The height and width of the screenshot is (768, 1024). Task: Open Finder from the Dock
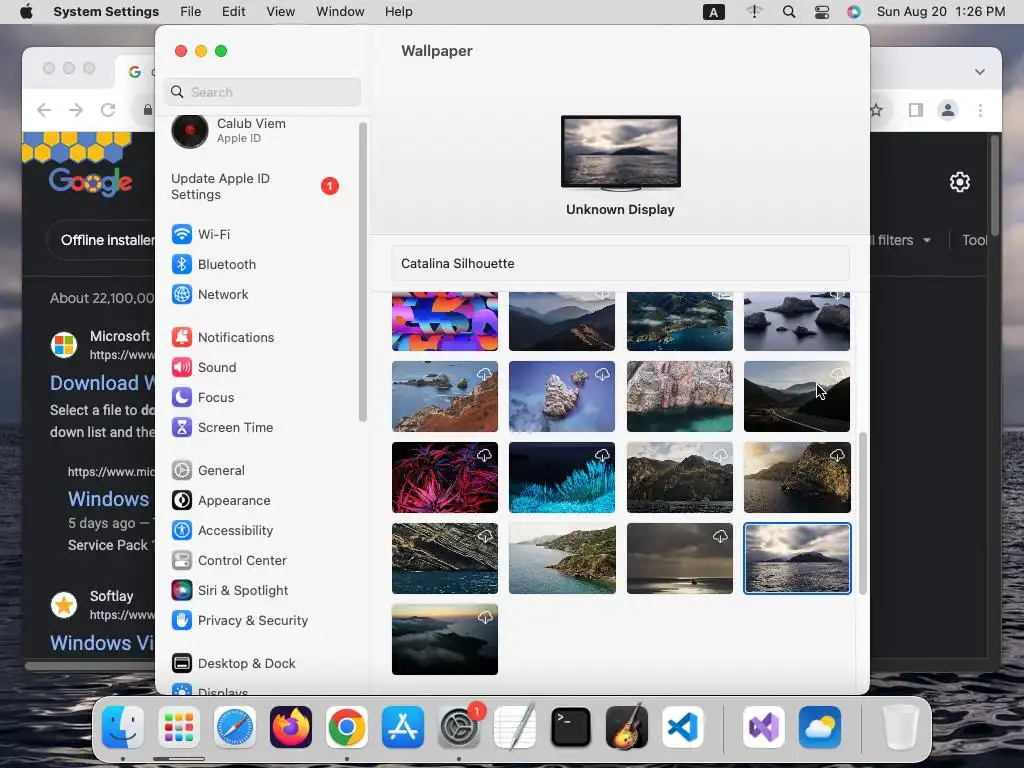(123, 727)
